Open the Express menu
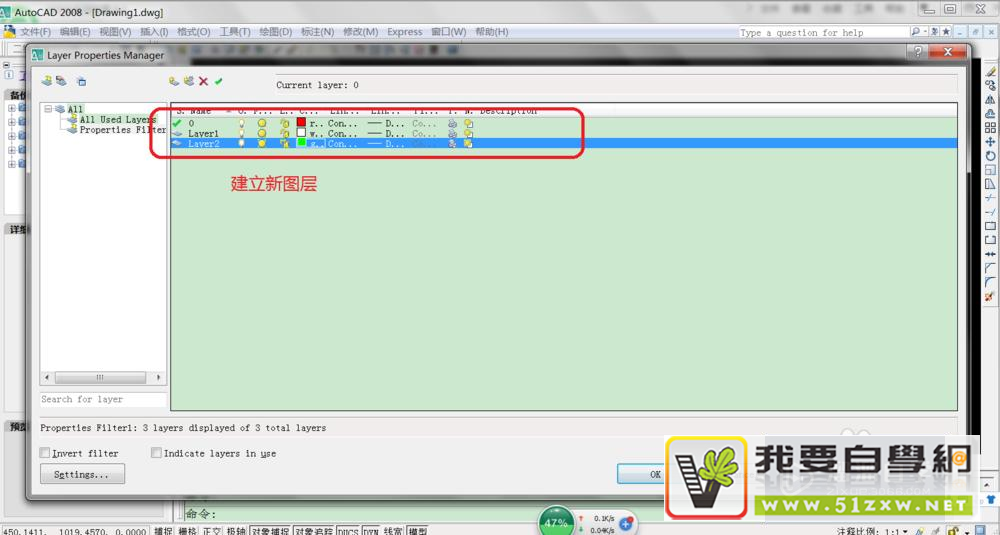The height and width of the screenshot is (535, 1000). [404, 32]
